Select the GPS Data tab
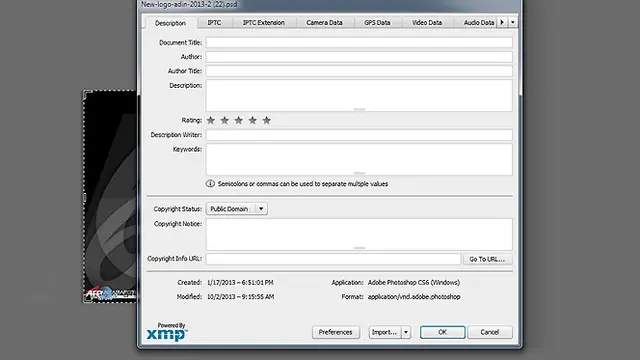 377,22
